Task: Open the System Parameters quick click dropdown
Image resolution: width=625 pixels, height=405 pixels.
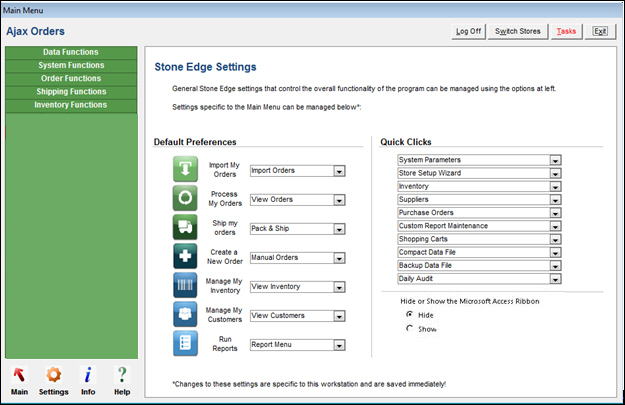Action: click(555, 160)
